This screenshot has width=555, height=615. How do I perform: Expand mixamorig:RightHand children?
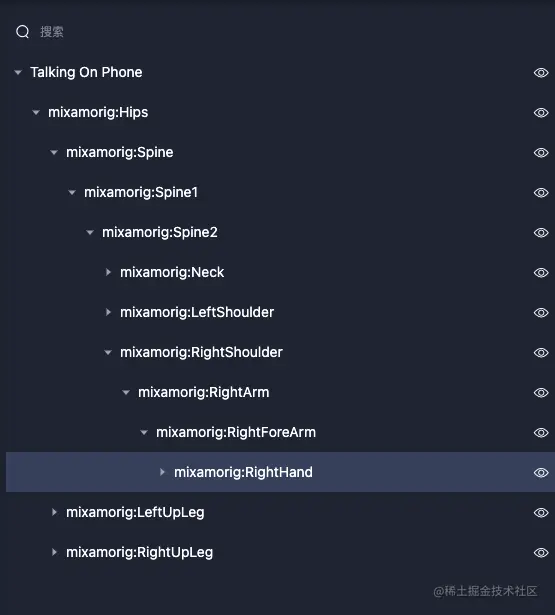[162, 472]
